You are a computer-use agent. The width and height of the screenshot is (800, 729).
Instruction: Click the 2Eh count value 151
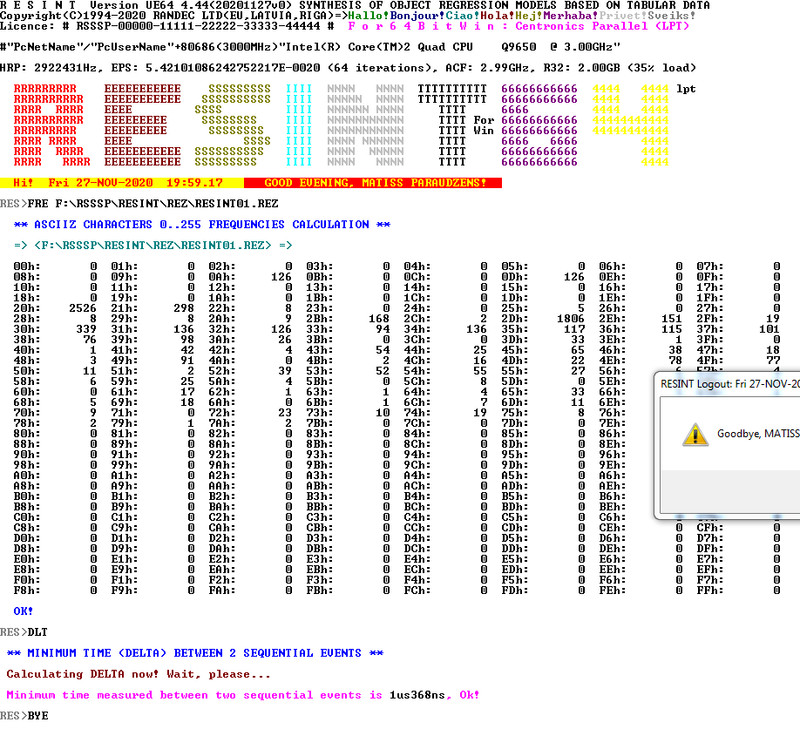(x=672, y=319)
